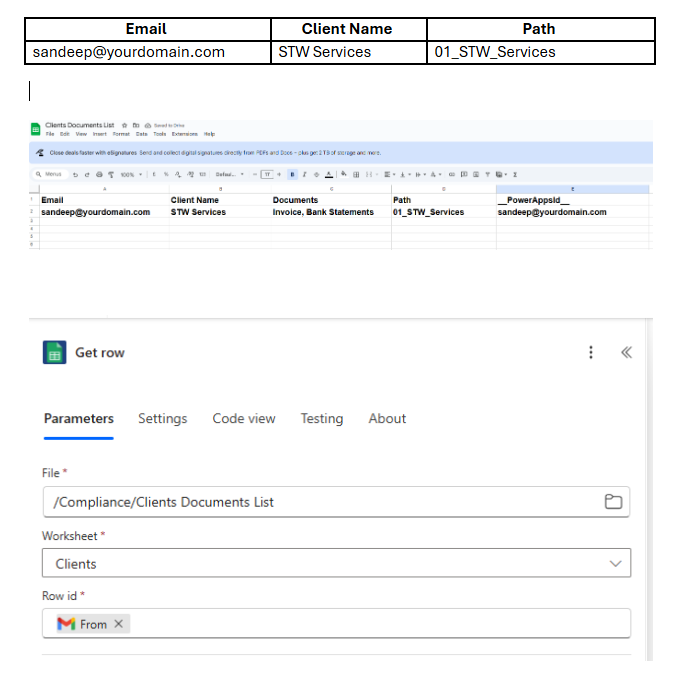
Task: Switch to the Testing tab
Action: tap(322, 418)
